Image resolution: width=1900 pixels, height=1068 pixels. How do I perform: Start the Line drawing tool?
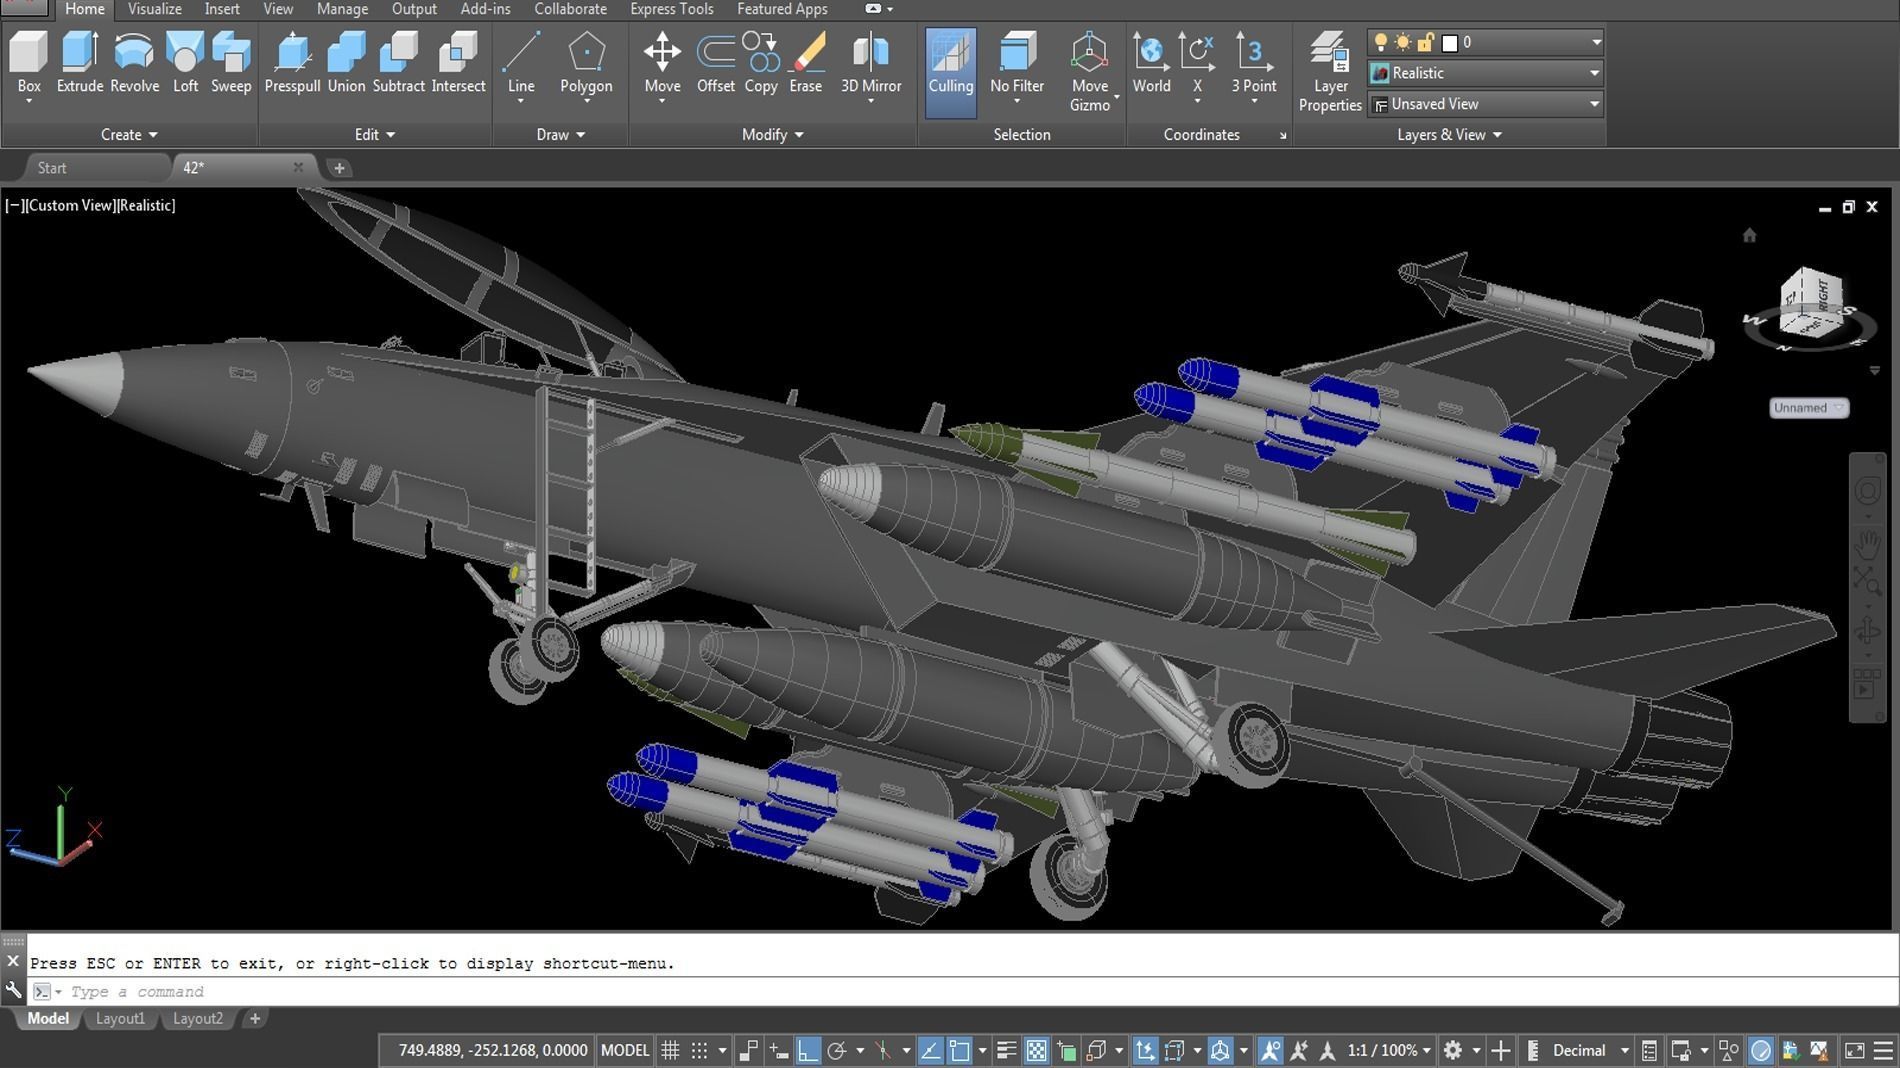tap(521, 63)
